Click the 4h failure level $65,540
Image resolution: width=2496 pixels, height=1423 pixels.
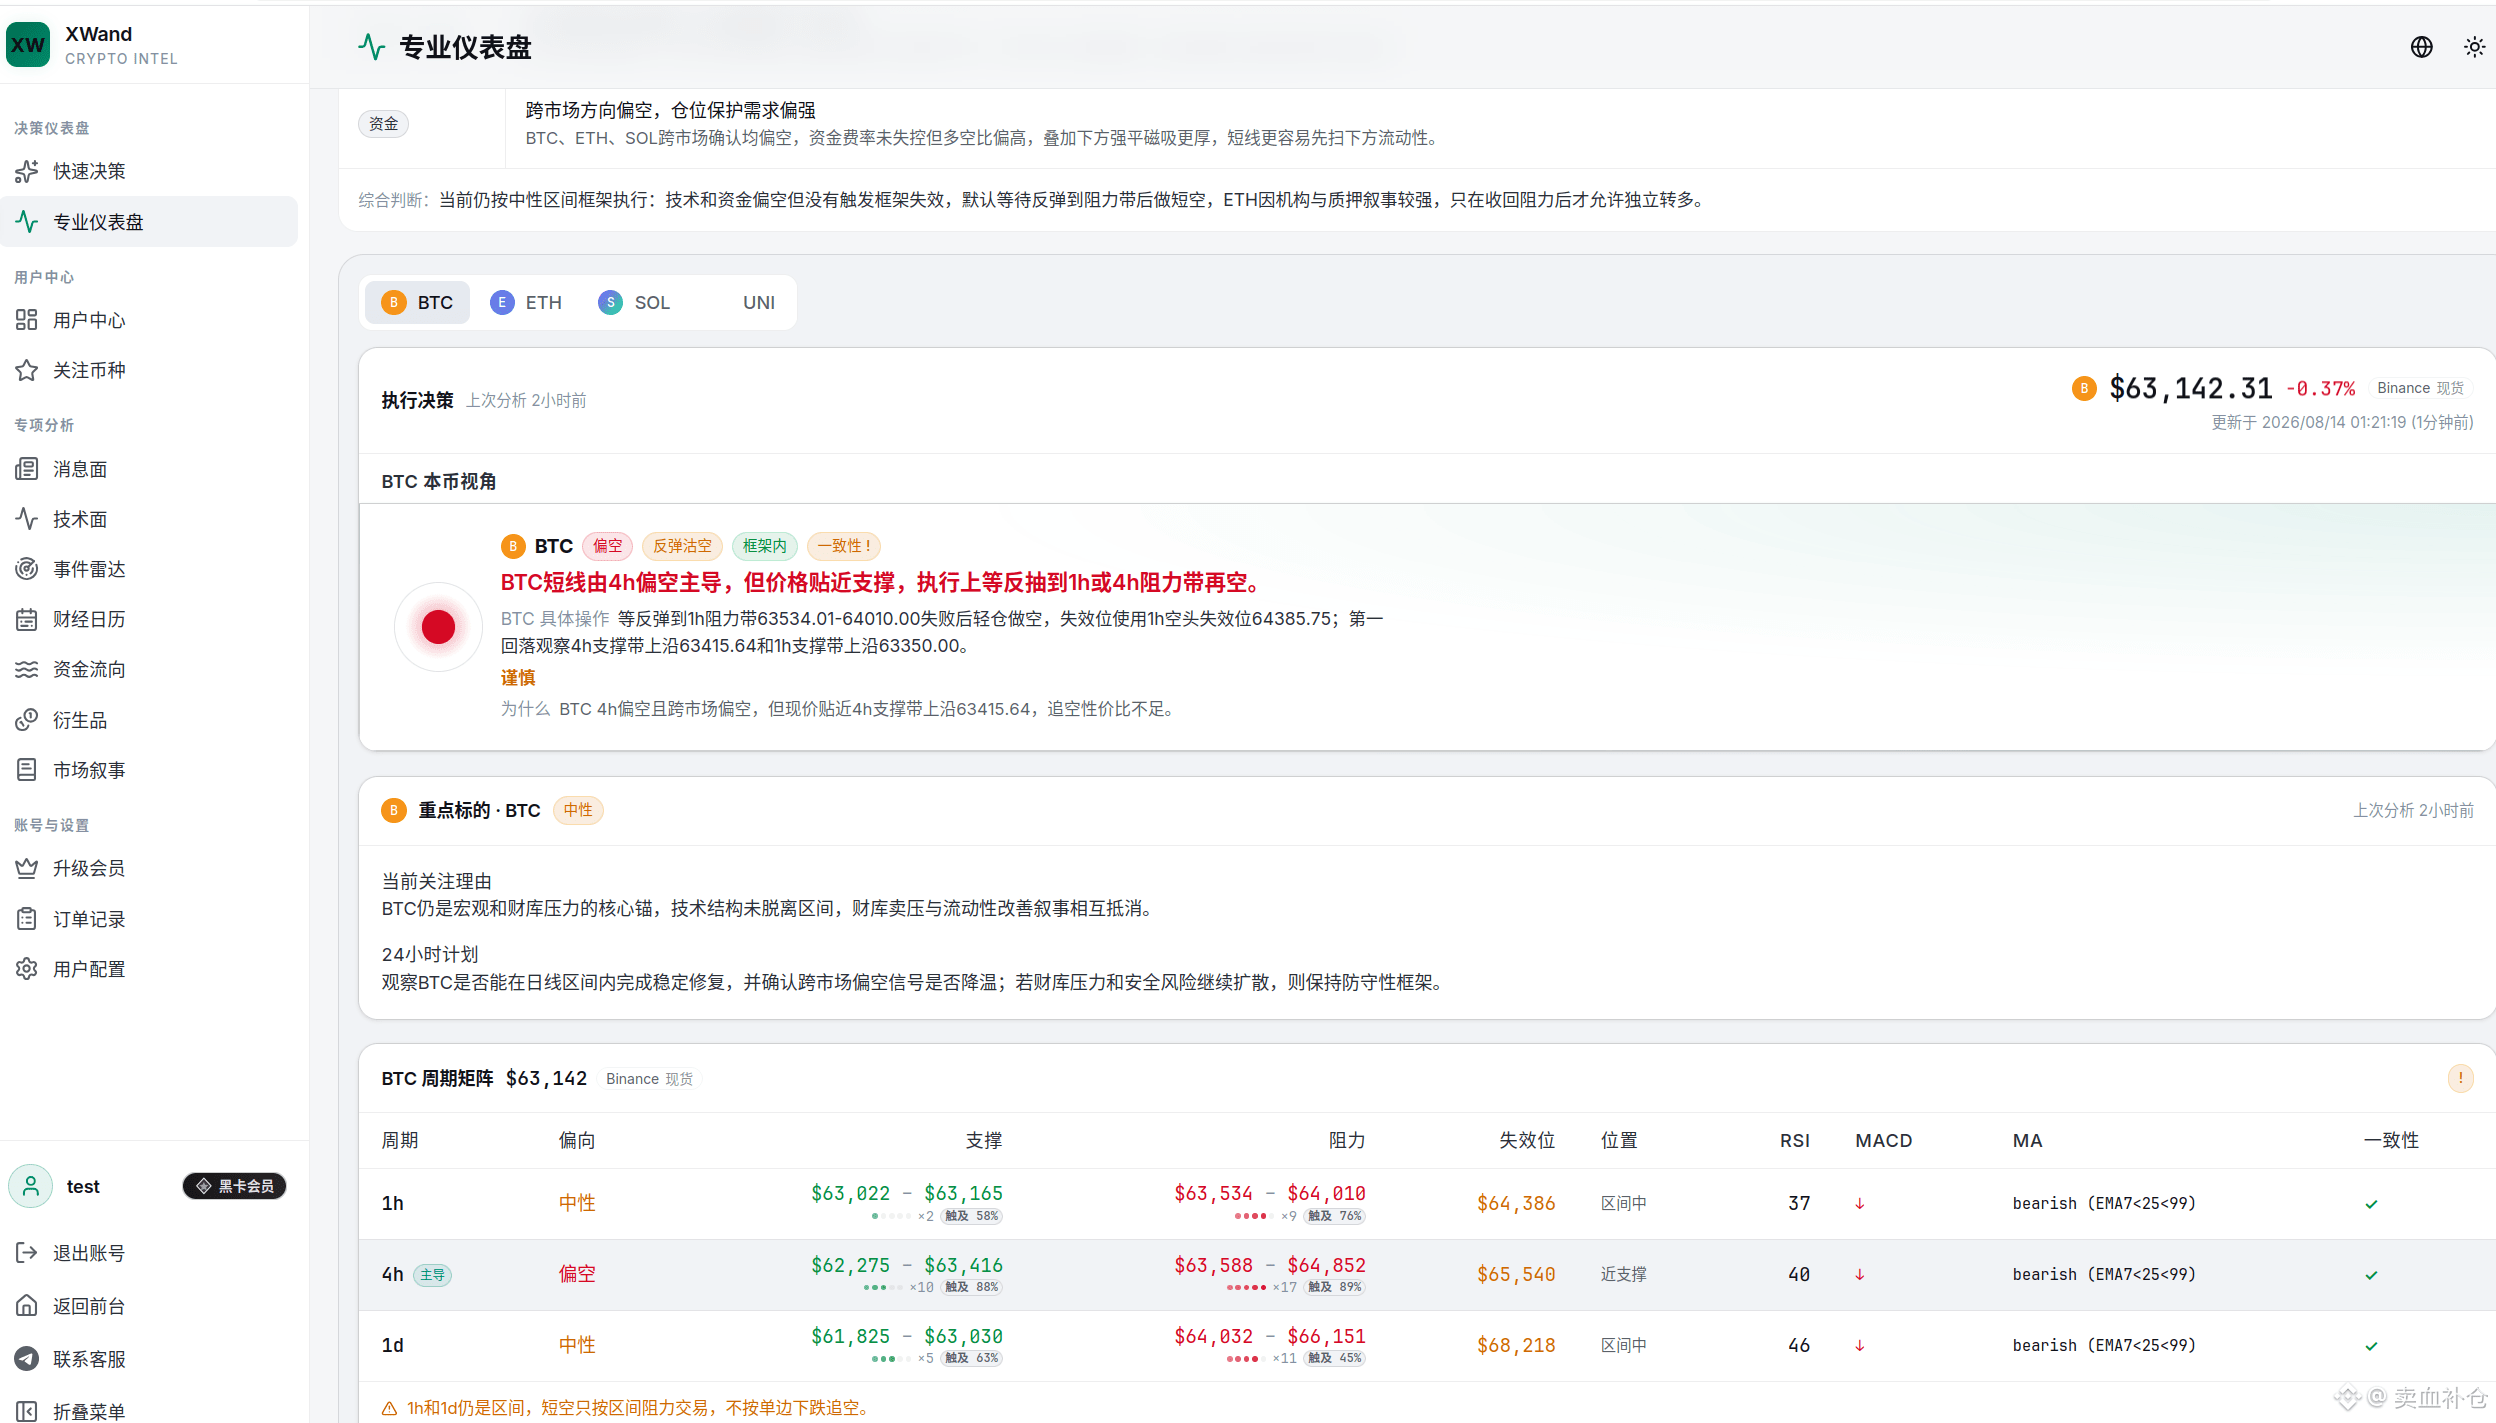(1516, 1274)
